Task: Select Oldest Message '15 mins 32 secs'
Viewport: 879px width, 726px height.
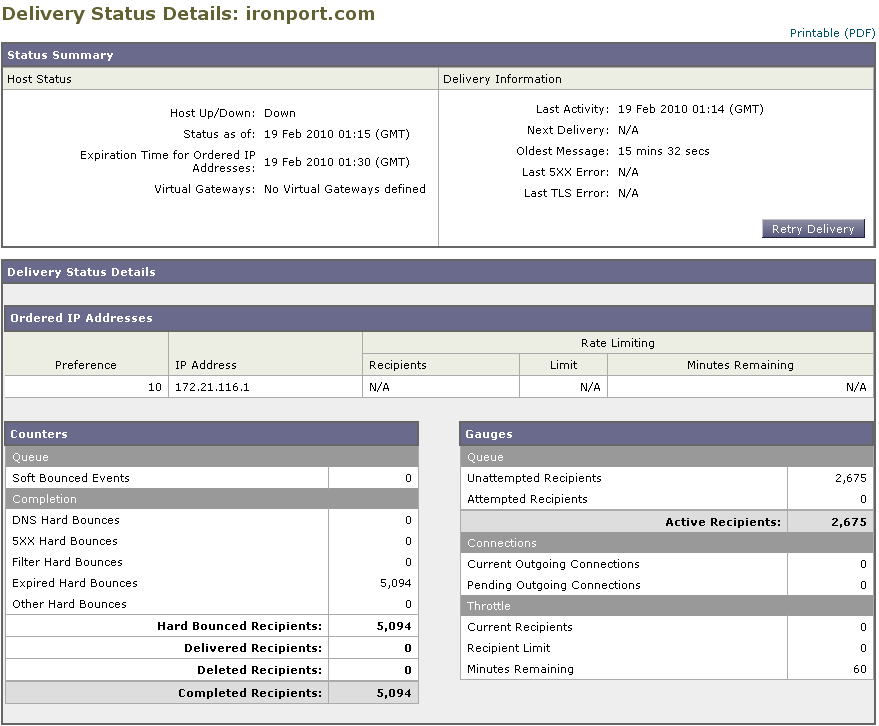Action: [664, 151]
